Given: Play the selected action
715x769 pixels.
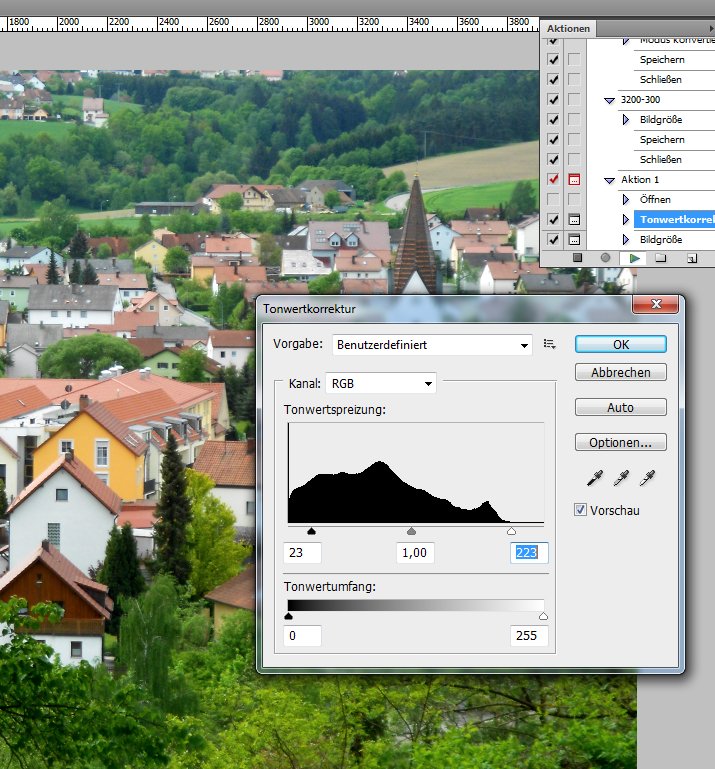Looking at the screenshot, I should point(635,258).
